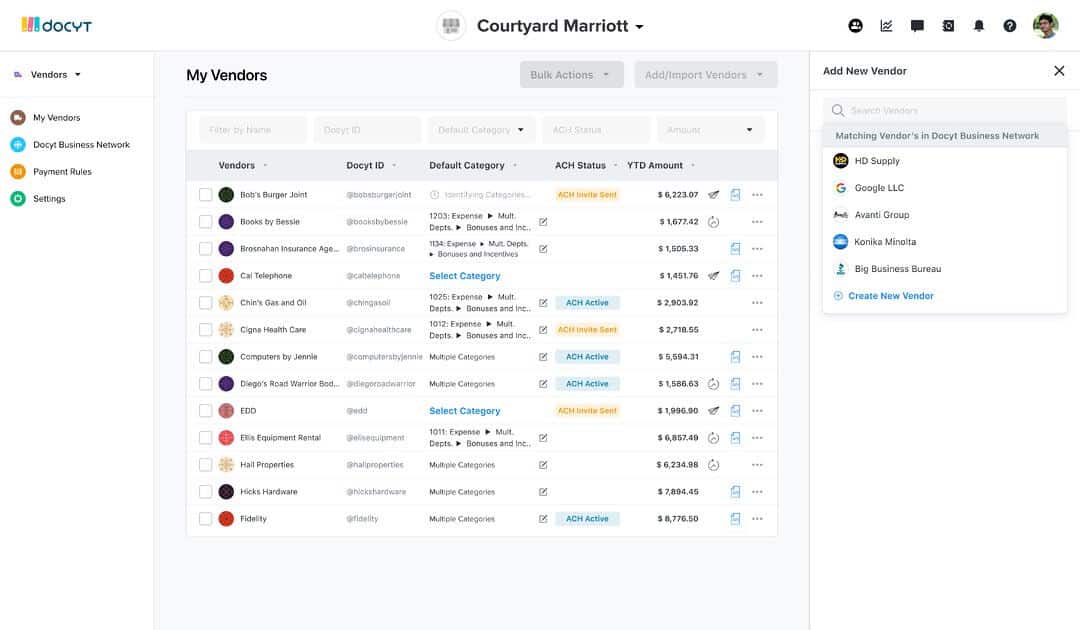Select the Brosnahan Insurance row checkbox
The image size is (1080, 630).
pyautogui.click(x=205, y=249)
